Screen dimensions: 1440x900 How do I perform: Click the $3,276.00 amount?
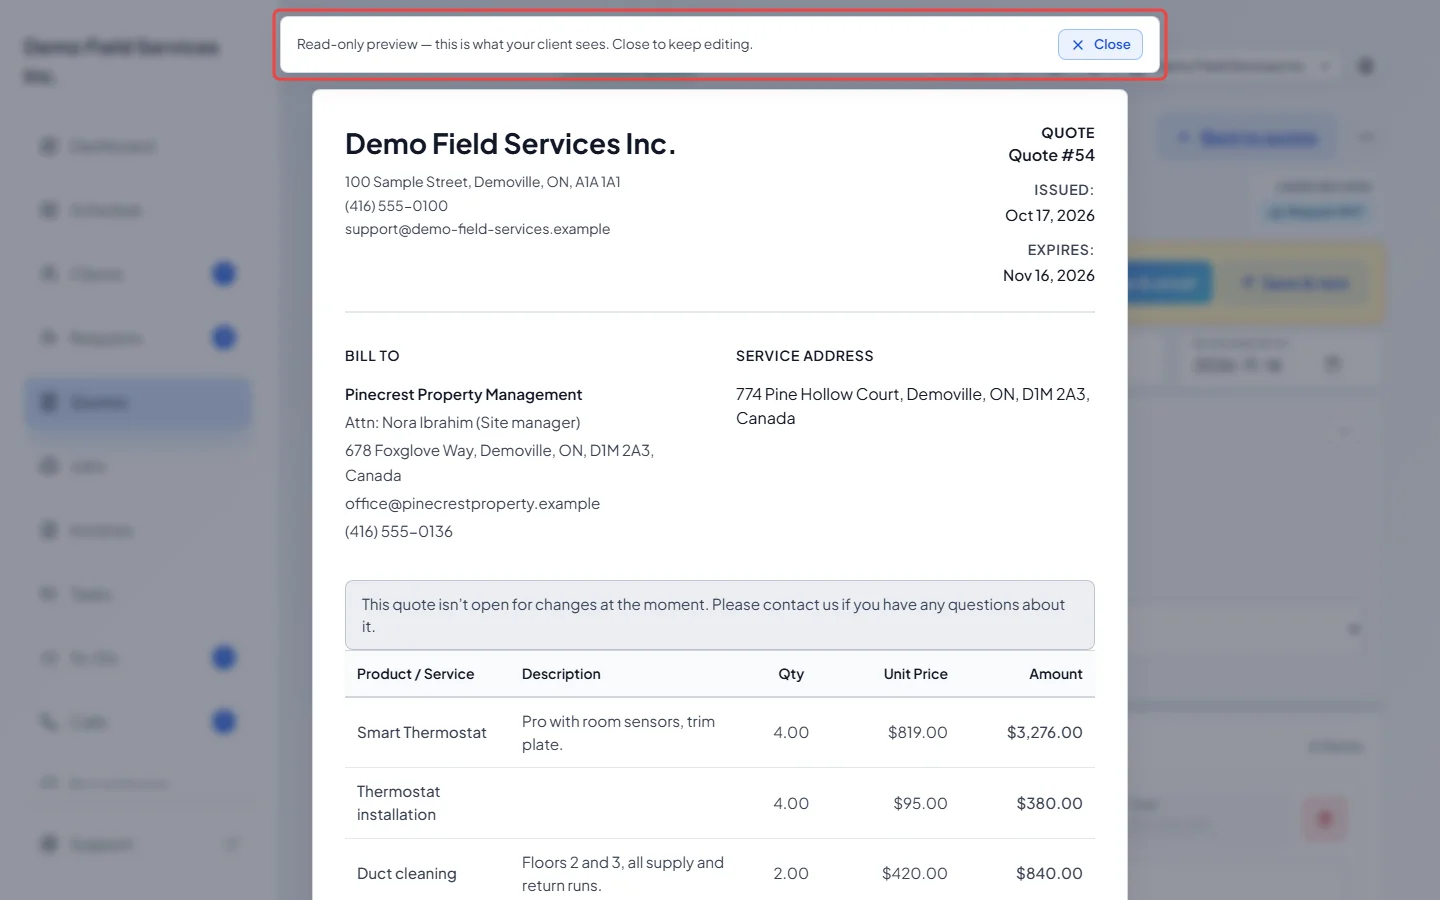click(1044, 733)
